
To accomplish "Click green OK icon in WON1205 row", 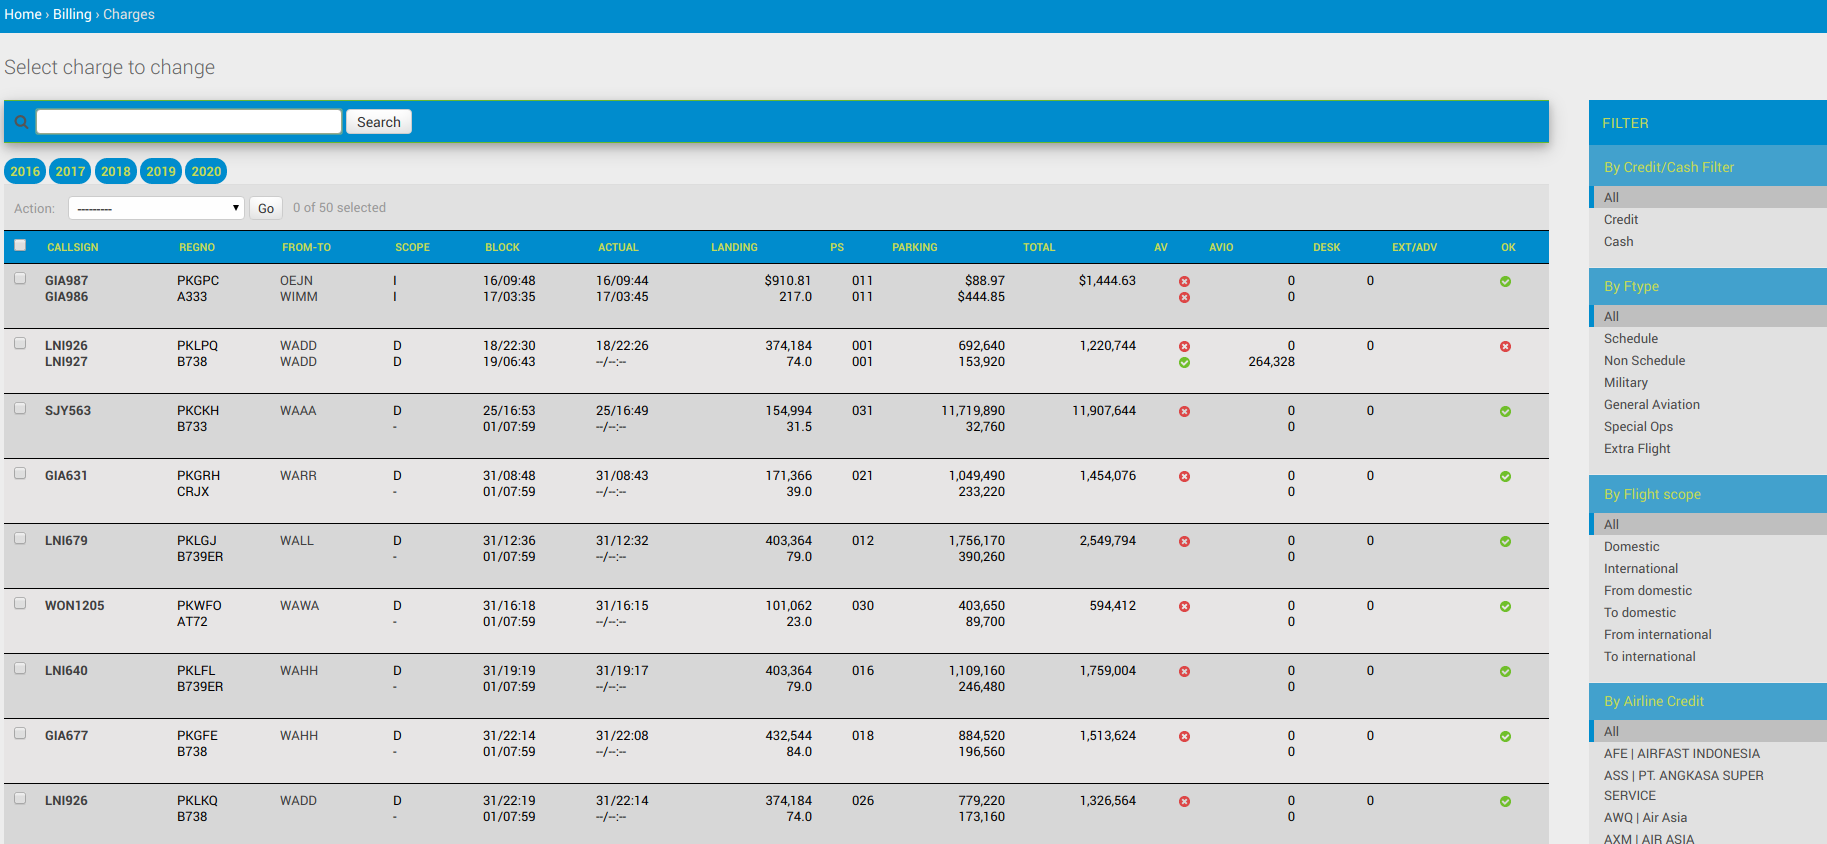I will [1505, 607].
